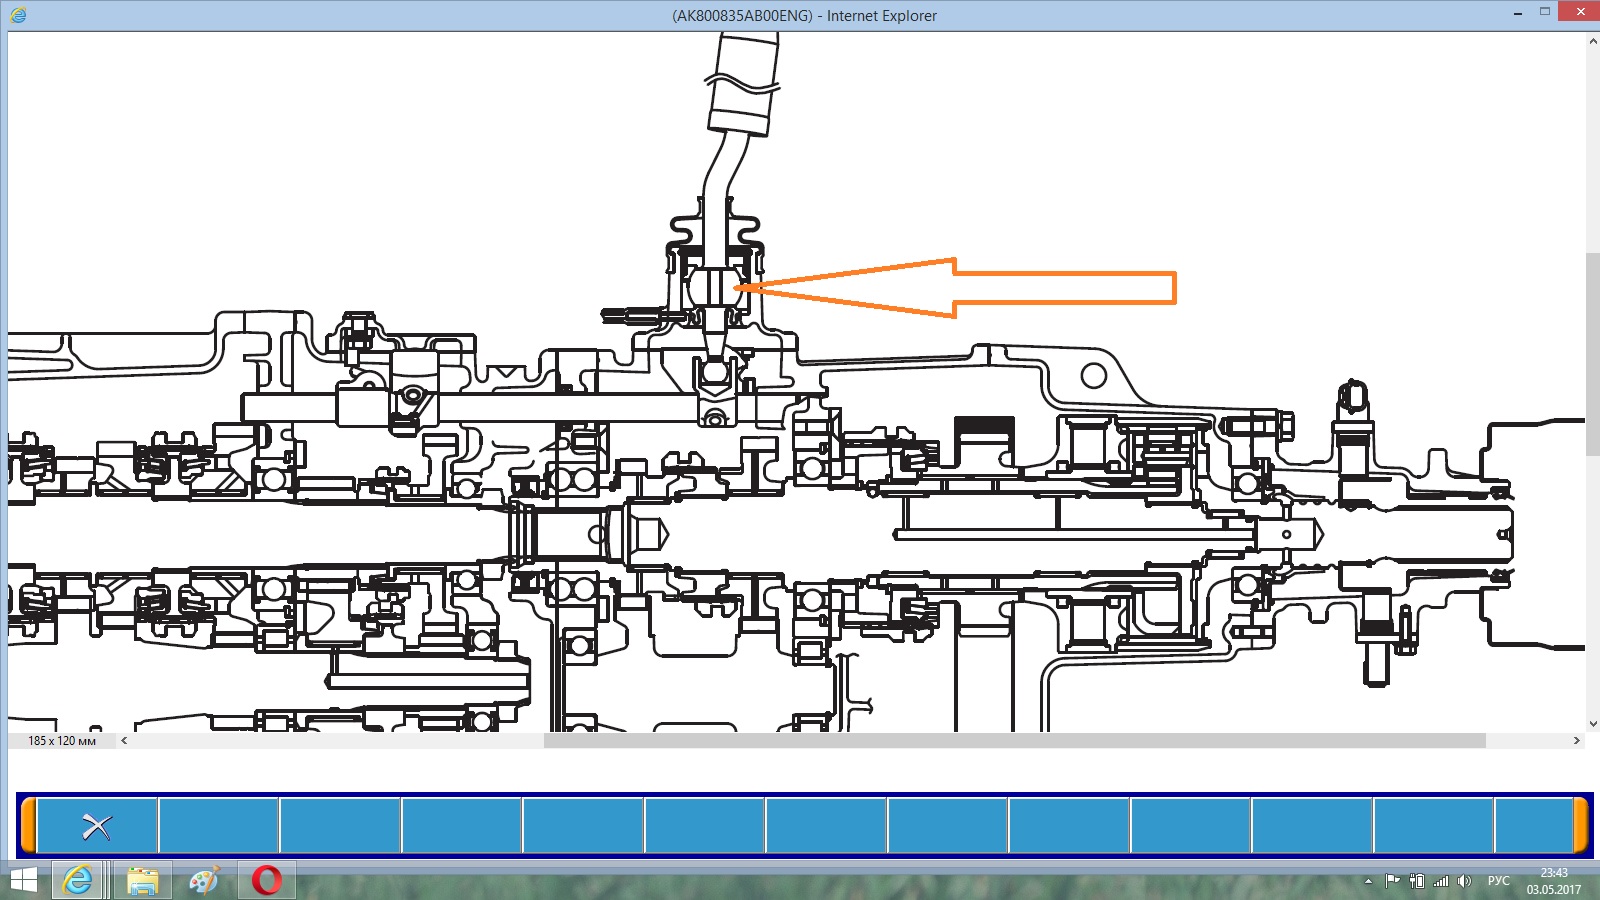
Task: Click the network signal icon in tray
Action: coord(1441,881)
